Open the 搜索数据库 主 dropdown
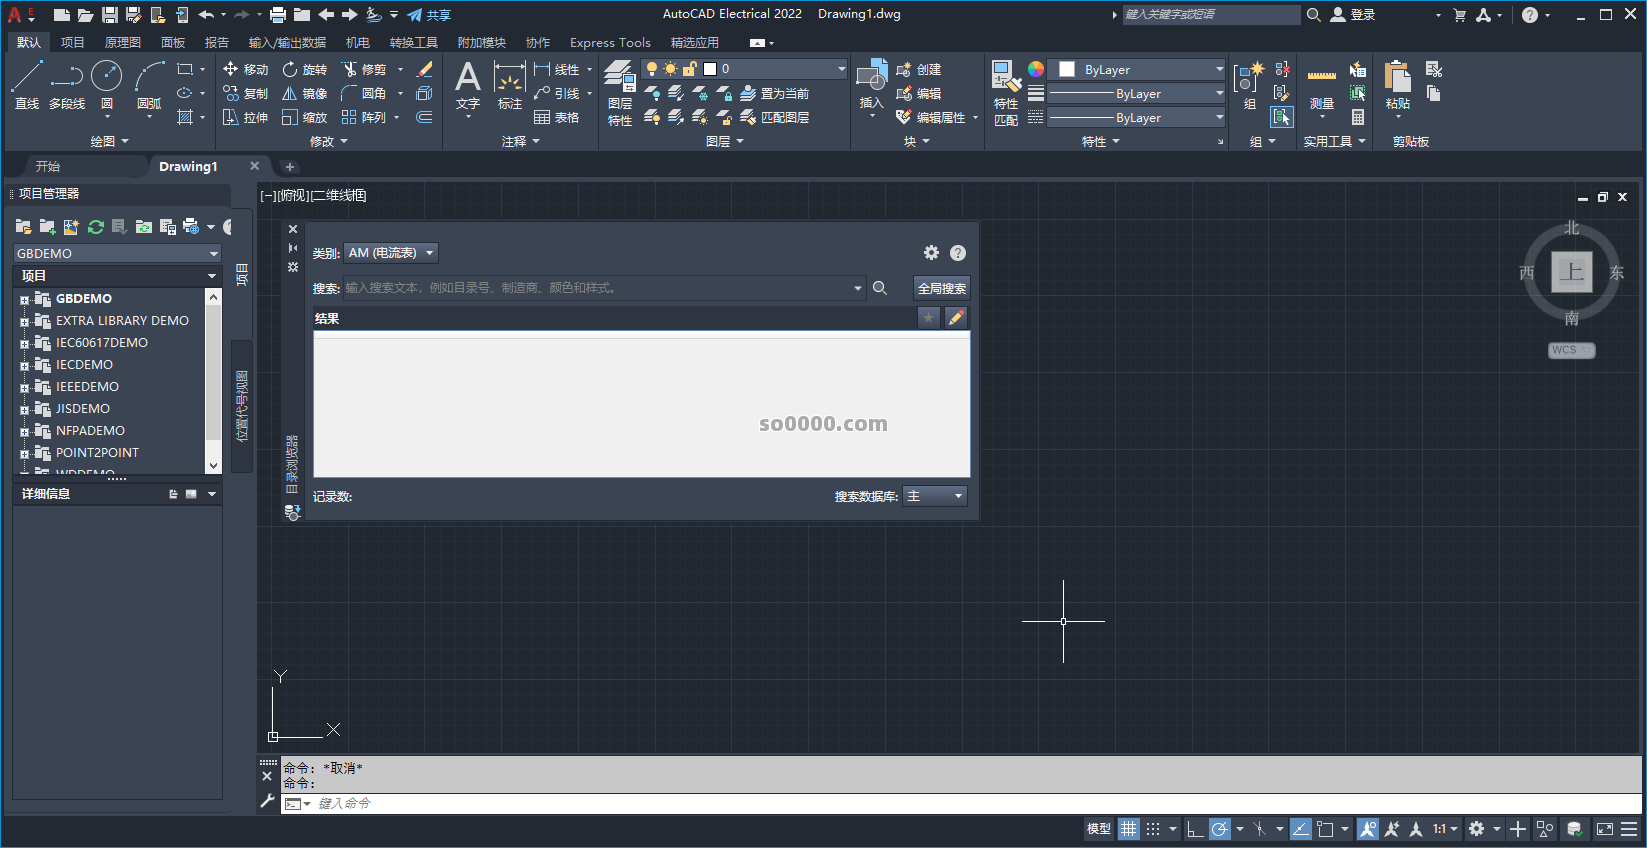The width and height of the screenshot is (1647, 848). click(935, 496)
